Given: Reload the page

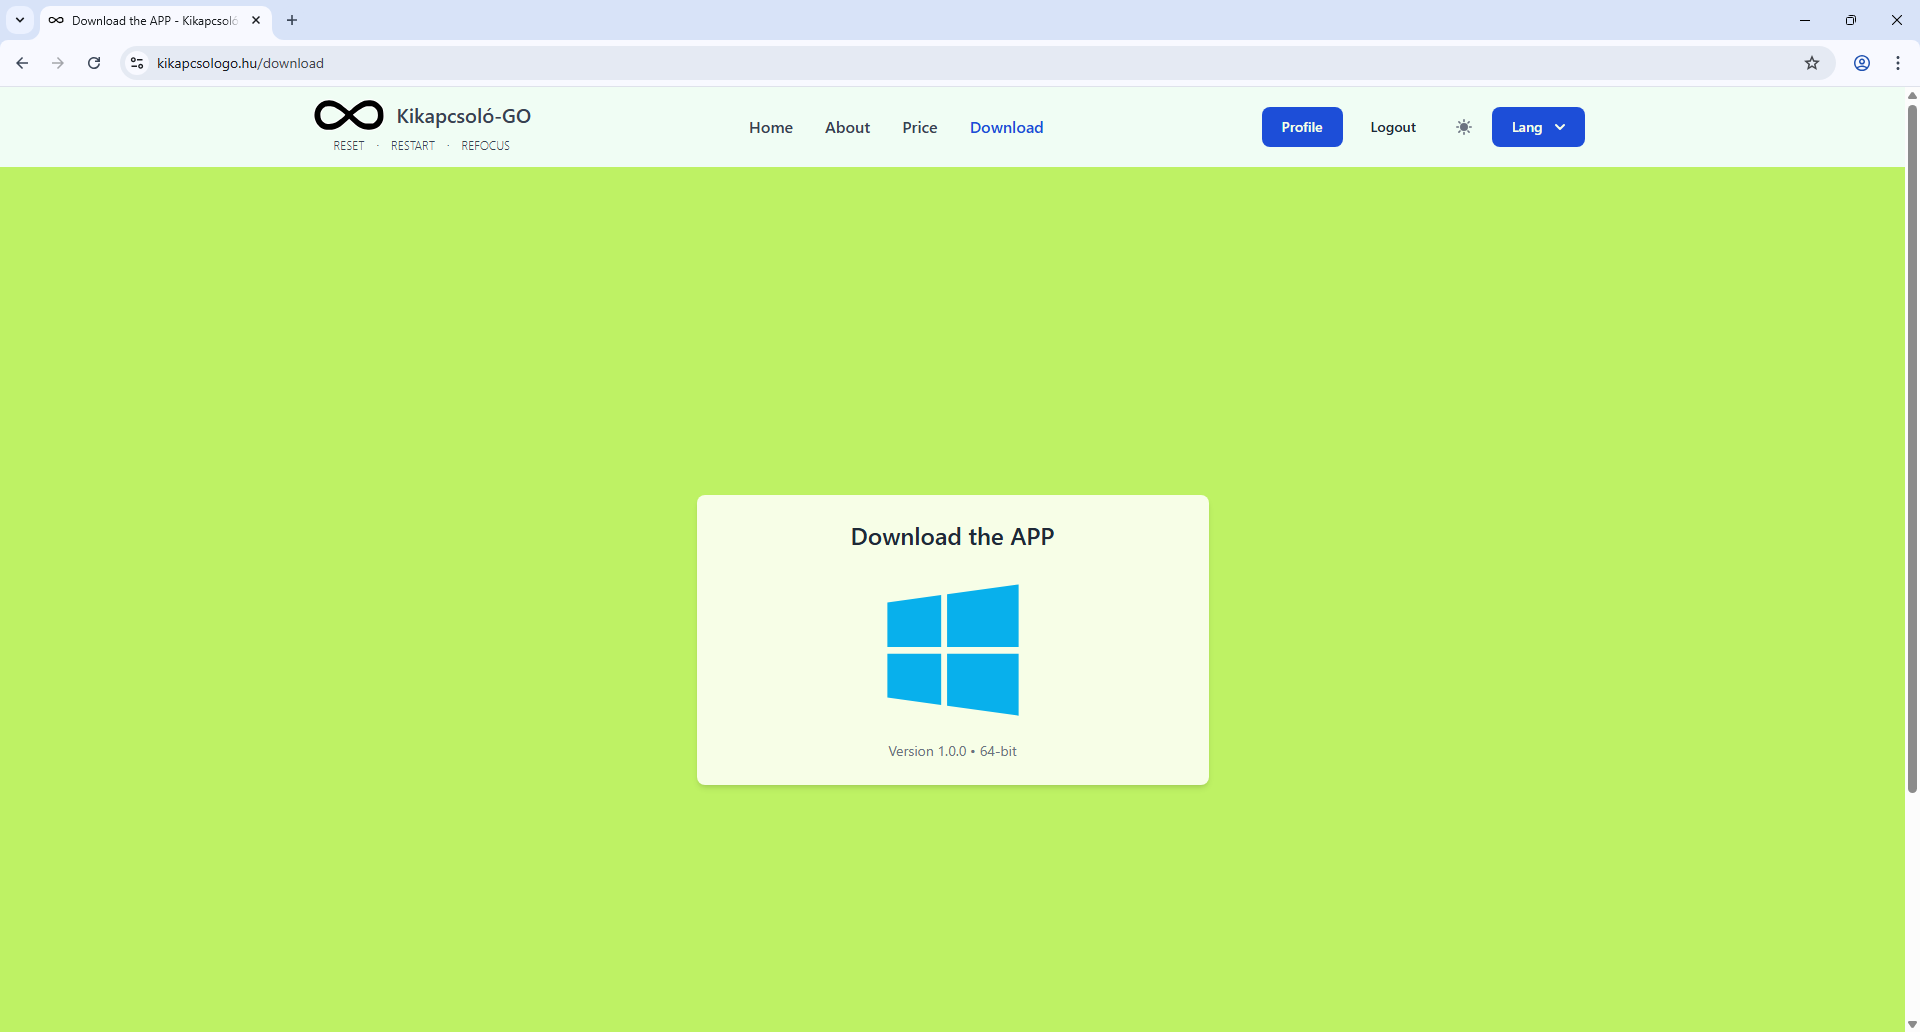Looking at the screenshot, I should coord(94,63).
